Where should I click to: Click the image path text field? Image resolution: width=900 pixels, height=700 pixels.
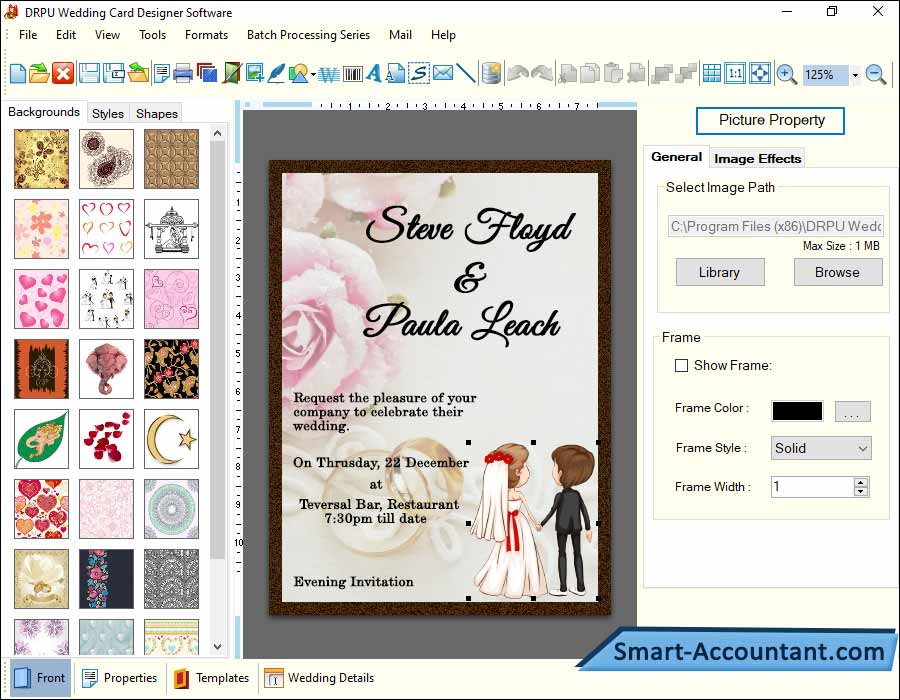[775, 226]
